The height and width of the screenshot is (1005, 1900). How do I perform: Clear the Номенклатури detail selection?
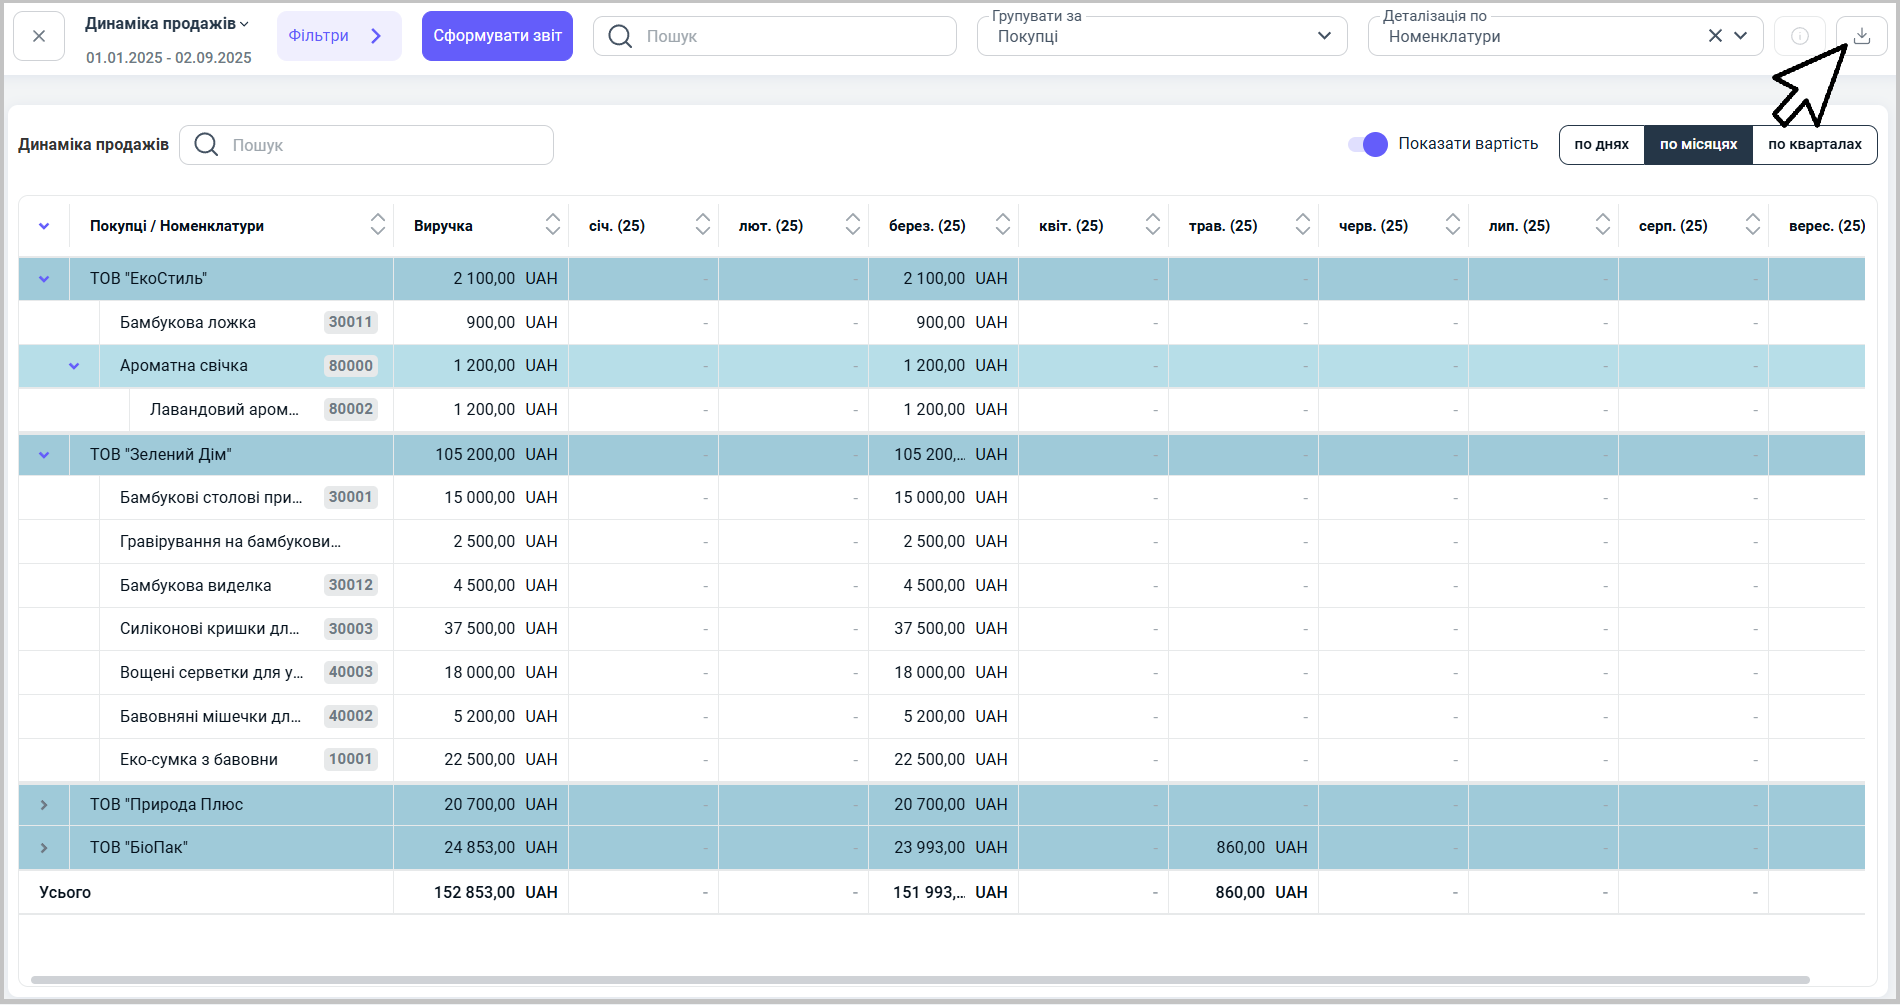[1715, 36]
